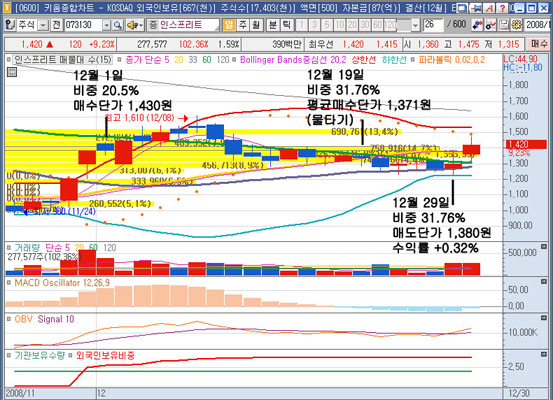Image resolution: width=553 pixels, height=400 pixels.
Task: Select the 틱 tick chart period
Action: click(x=287, y=25)
